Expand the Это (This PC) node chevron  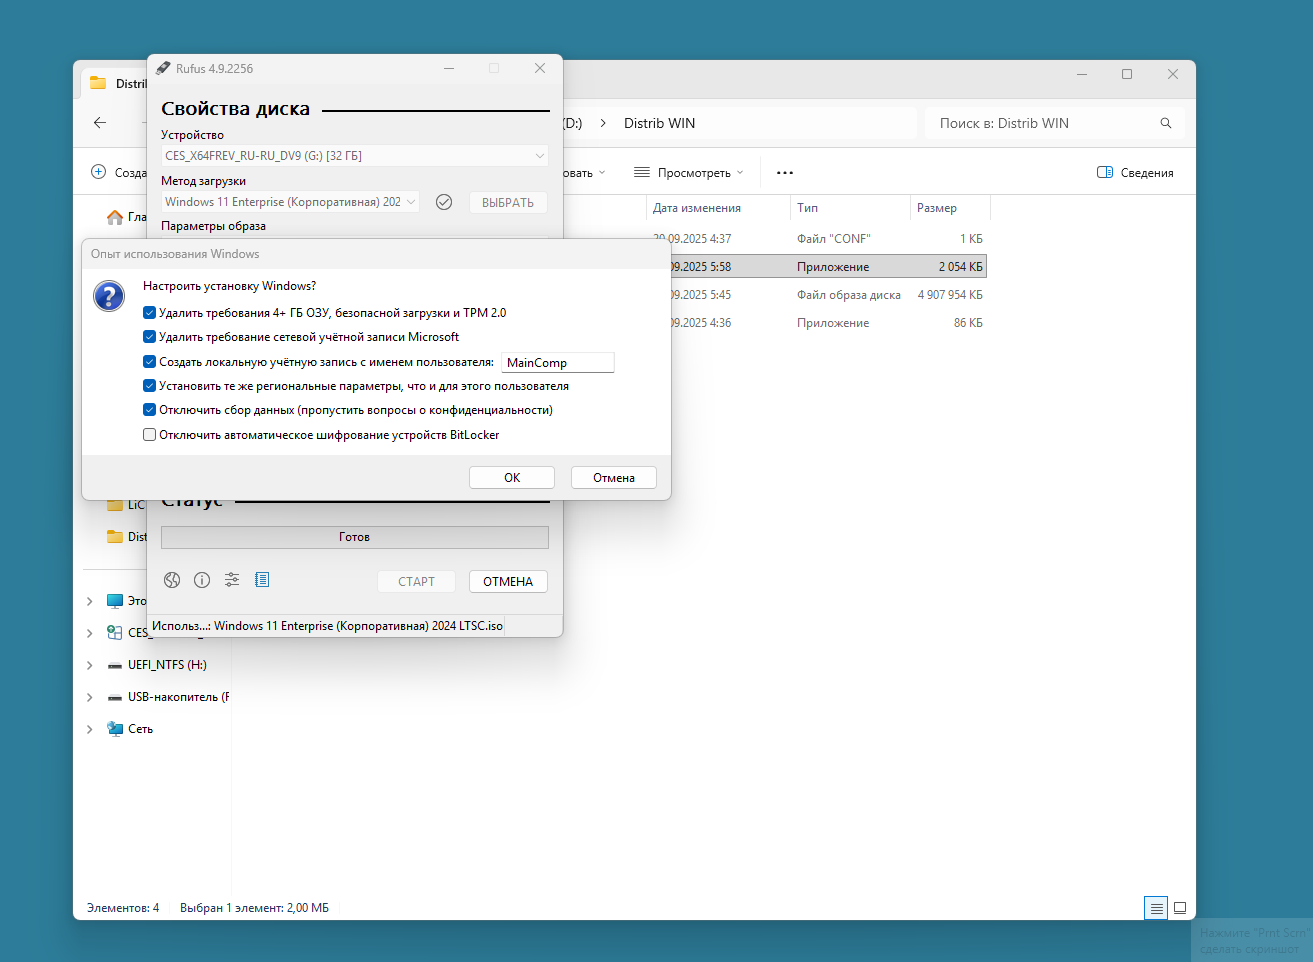pyautogui.click(x=89, y=601)
